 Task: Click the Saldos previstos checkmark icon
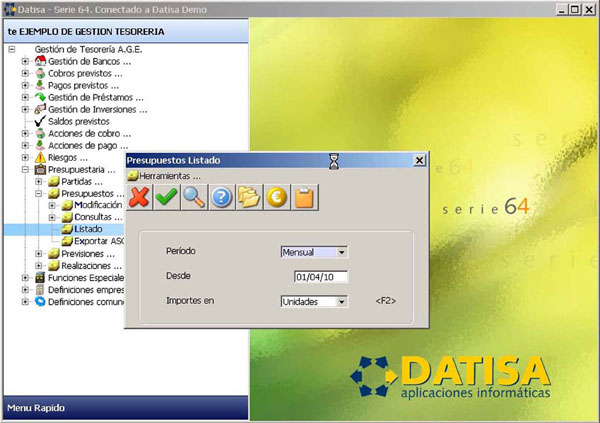[x=40, y=121]
